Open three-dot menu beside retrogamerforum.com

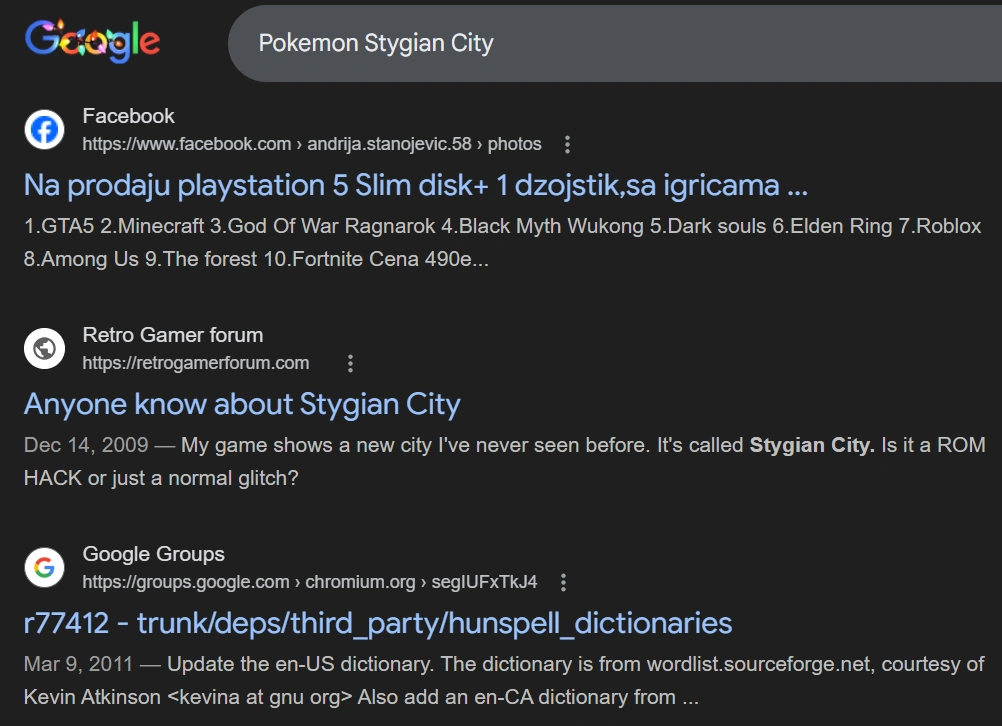point(350,364)
